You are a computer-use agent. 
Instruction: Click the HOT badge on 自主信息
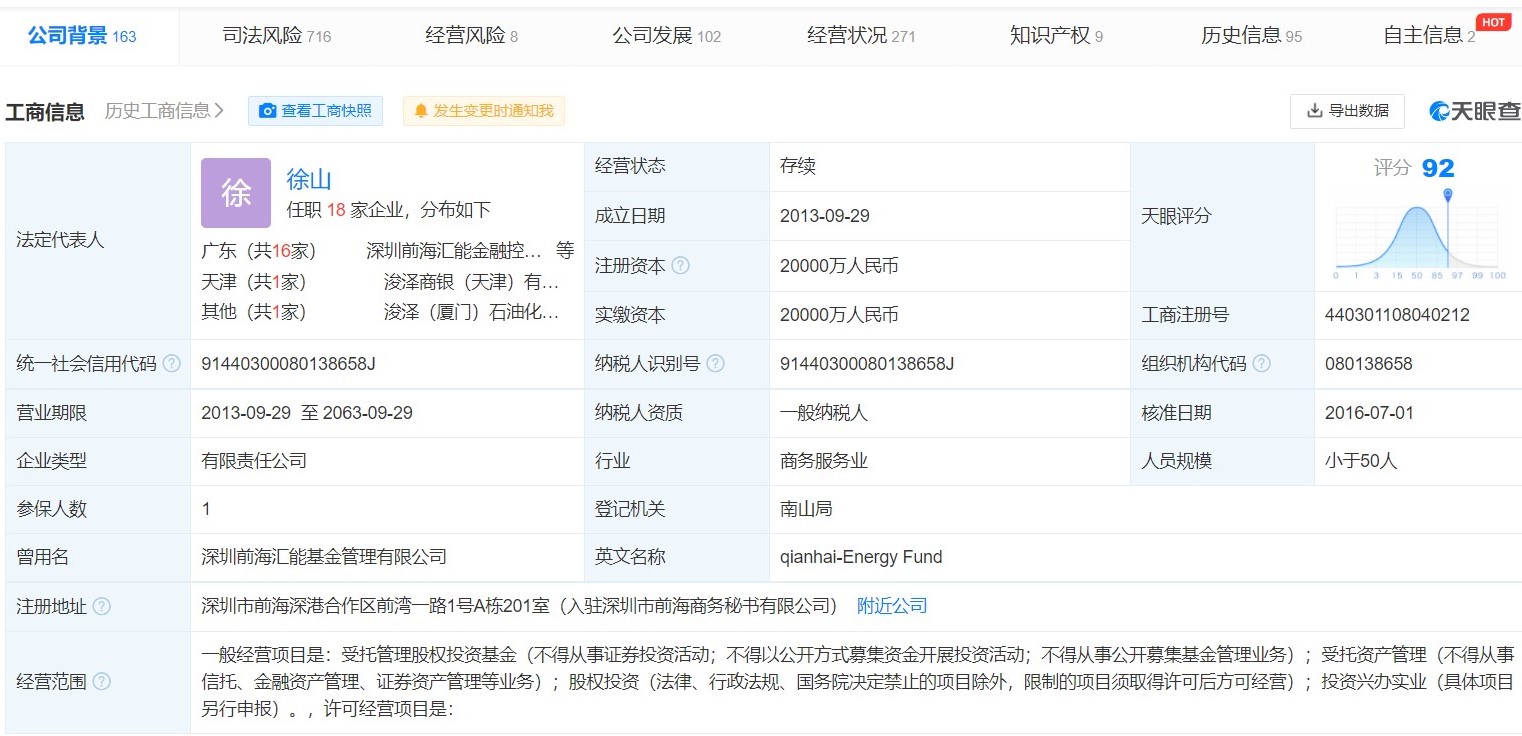[x=1493, y=23]
